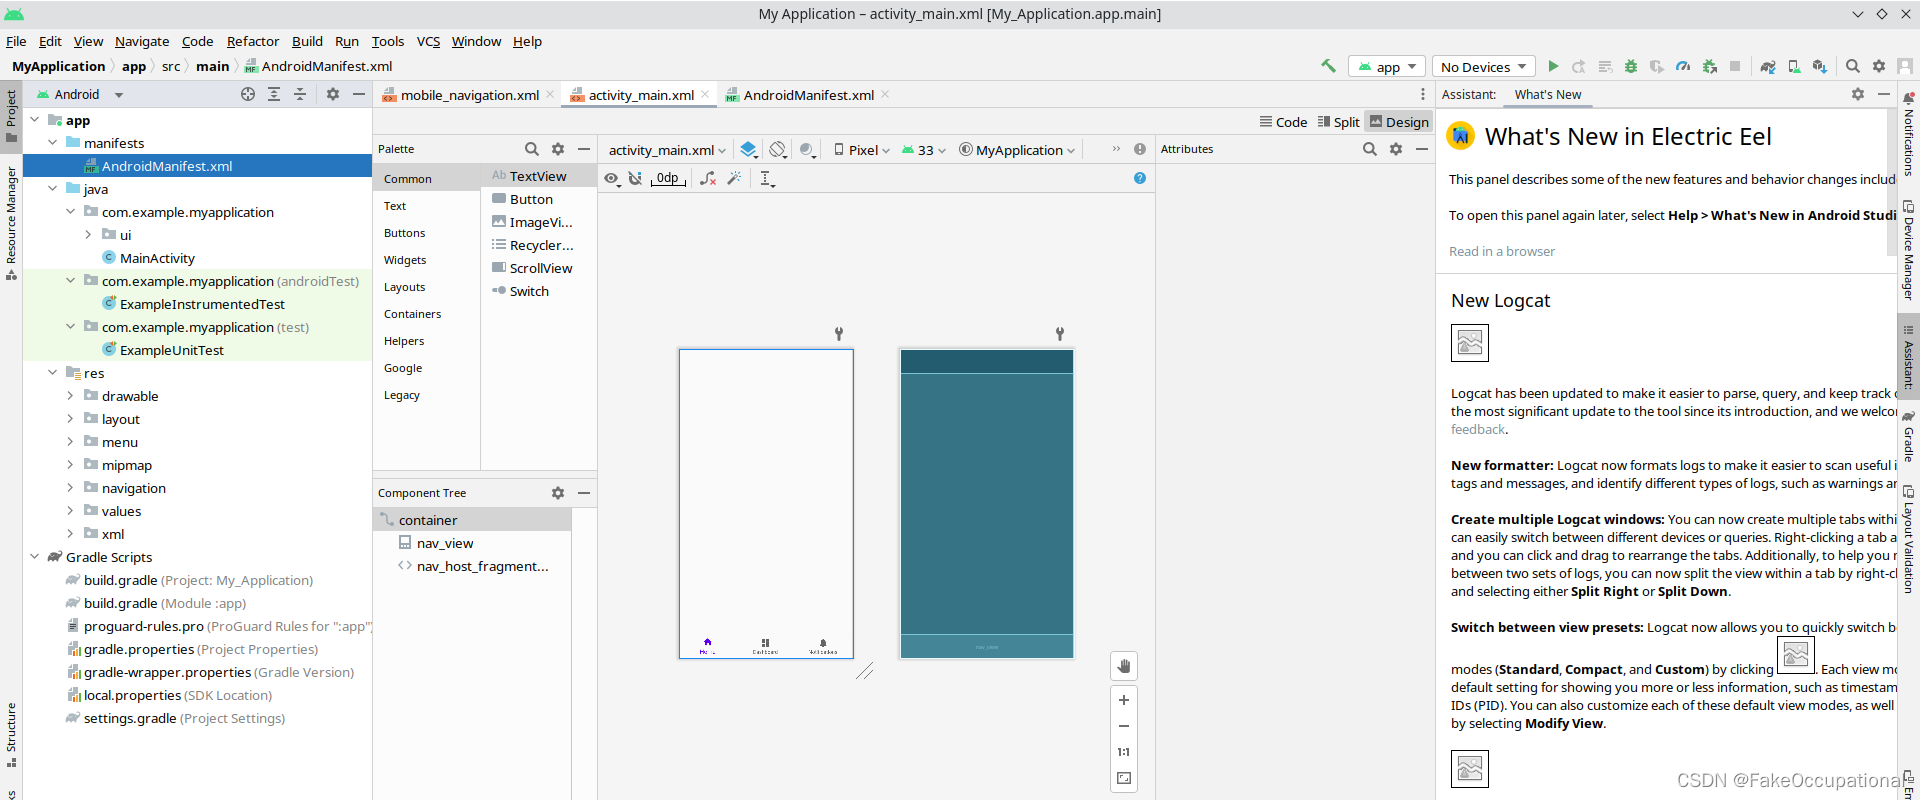The image size is (1920, 800).
Task: Search attributes with magnifier icon
Action: (1370, 149)
